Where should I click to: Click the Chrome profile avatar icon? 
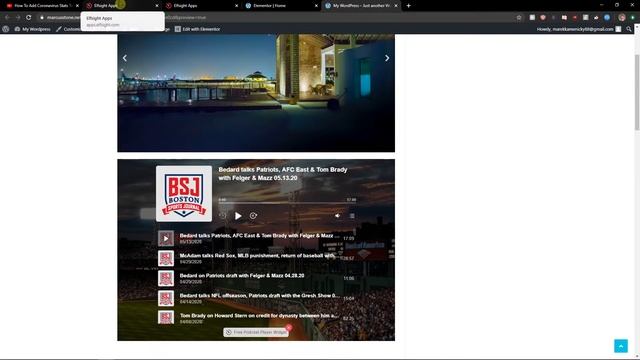click(x=622, y=18)
